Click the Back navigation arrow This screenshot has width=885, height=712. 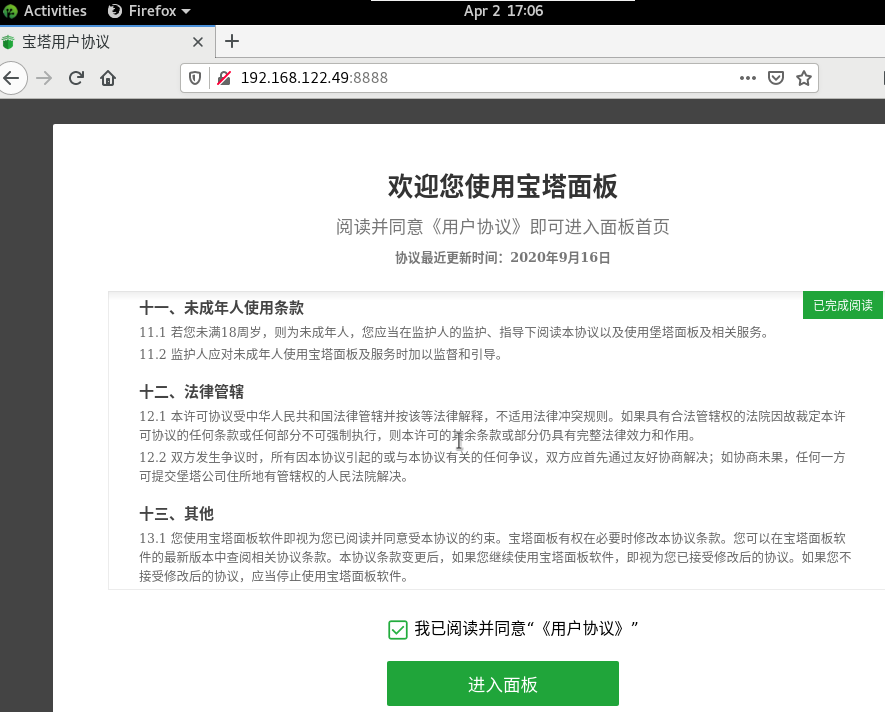[11, 78]
